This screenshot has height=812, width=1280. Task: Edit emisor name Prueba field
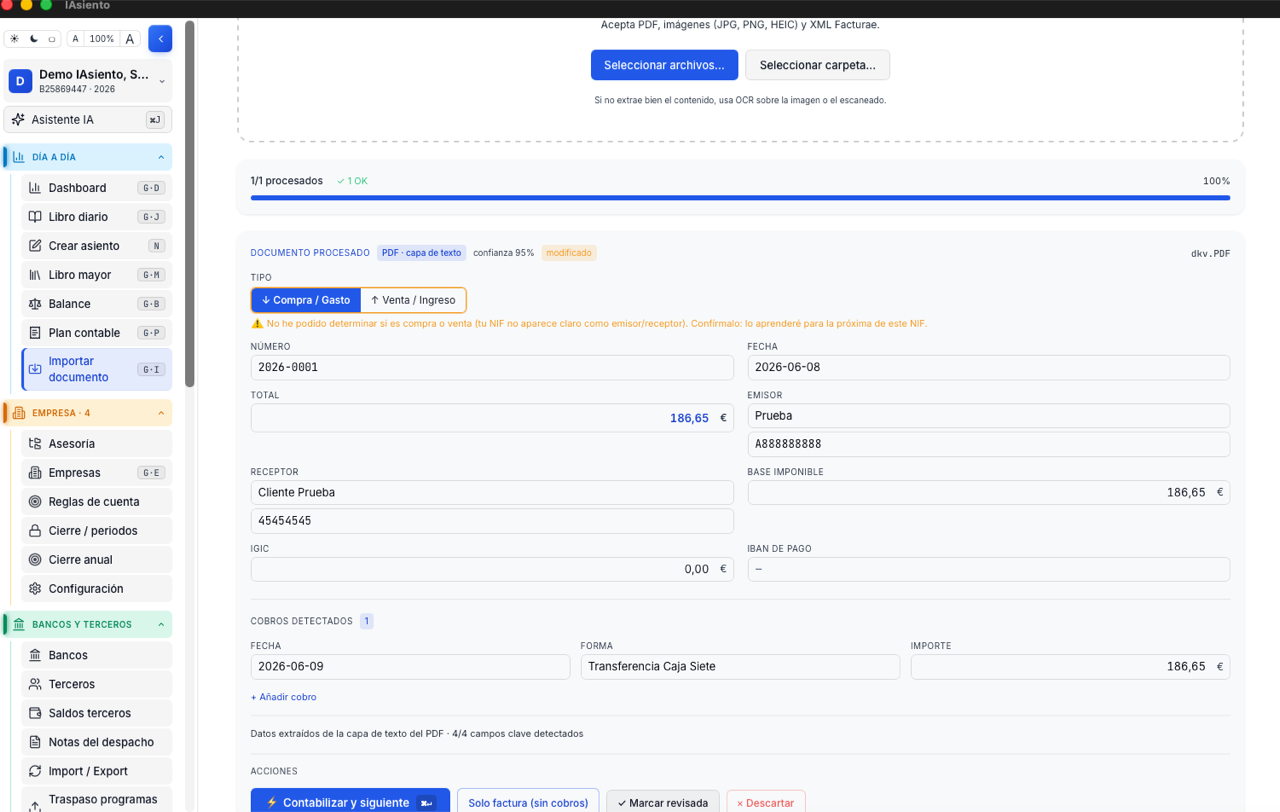(x=988, y=416)
